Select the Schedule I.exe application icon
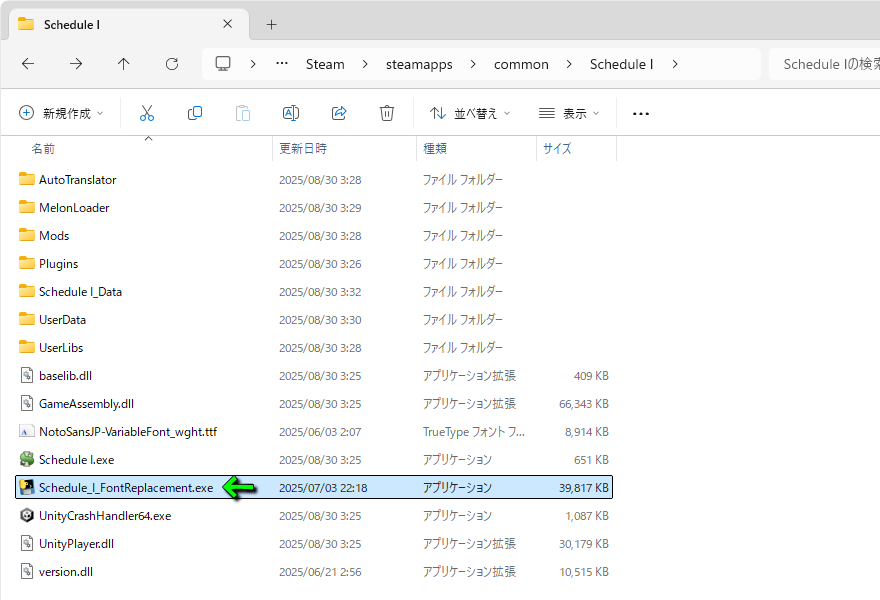 click(x=26, y=459)
